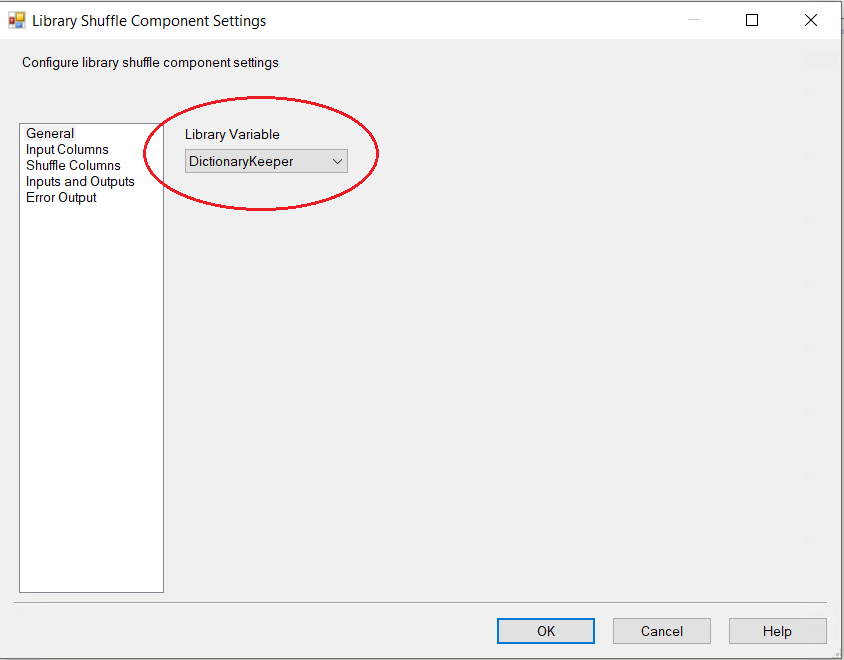Open the Input Columns page

[x=67, y=149]
